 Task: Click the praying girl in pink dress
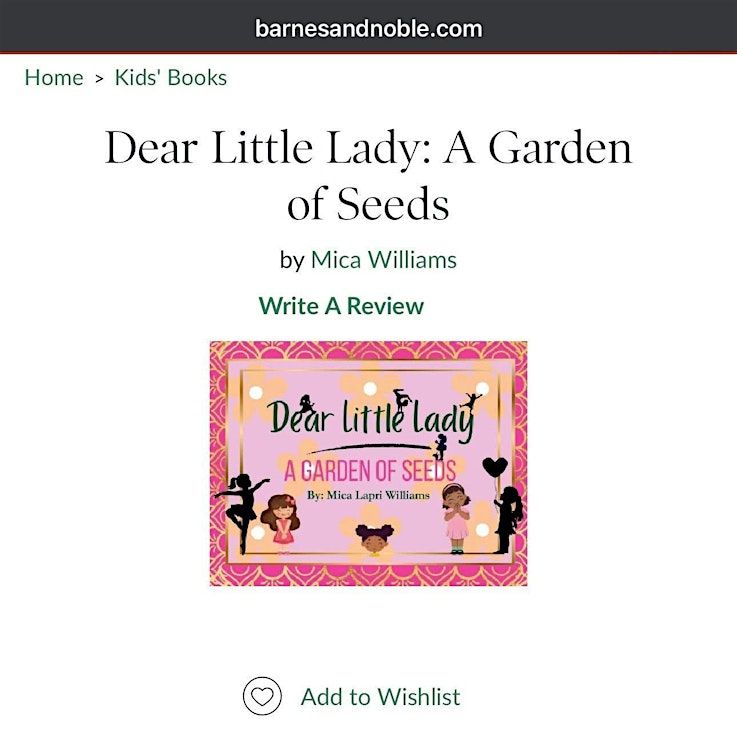click(456, 519)
